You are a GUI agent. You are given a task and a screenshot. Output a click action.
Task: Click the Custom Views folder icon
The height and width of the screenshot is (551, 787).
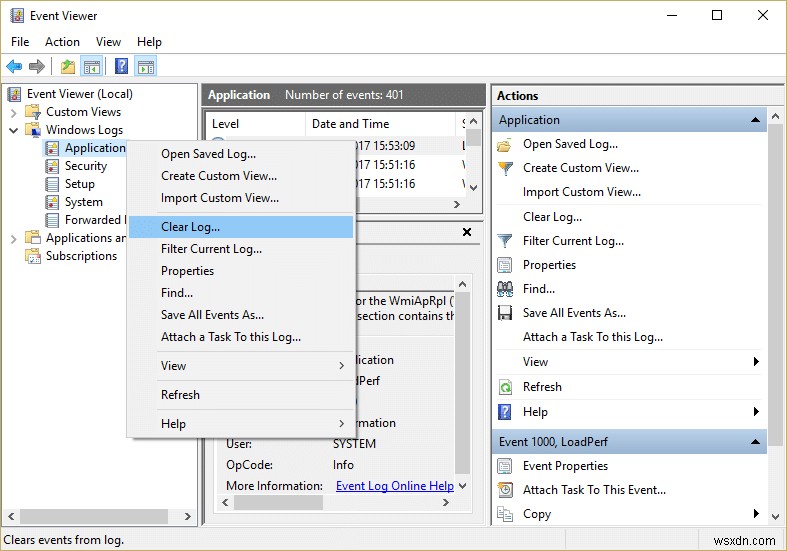pos(33,111)
